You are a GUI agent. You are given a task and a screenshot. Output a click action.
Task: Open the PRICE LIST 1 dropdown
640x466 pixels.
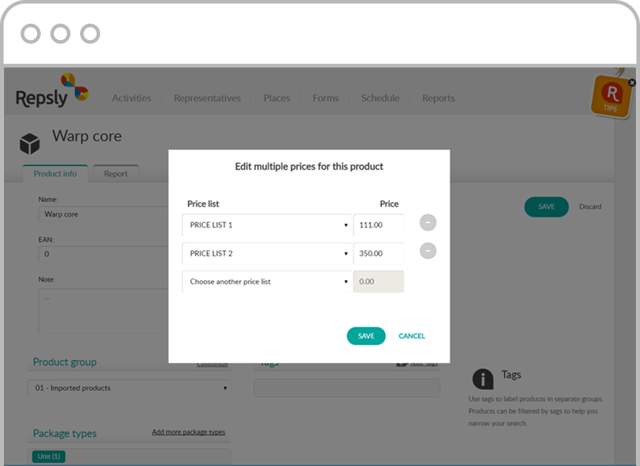(x=267, y=225)
